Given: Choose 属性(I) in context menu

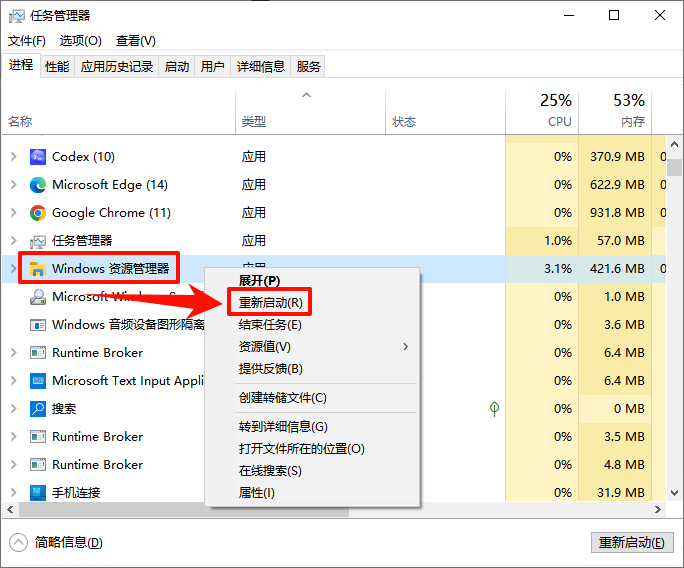Looking at the screenshot, I should pos(311,493).
